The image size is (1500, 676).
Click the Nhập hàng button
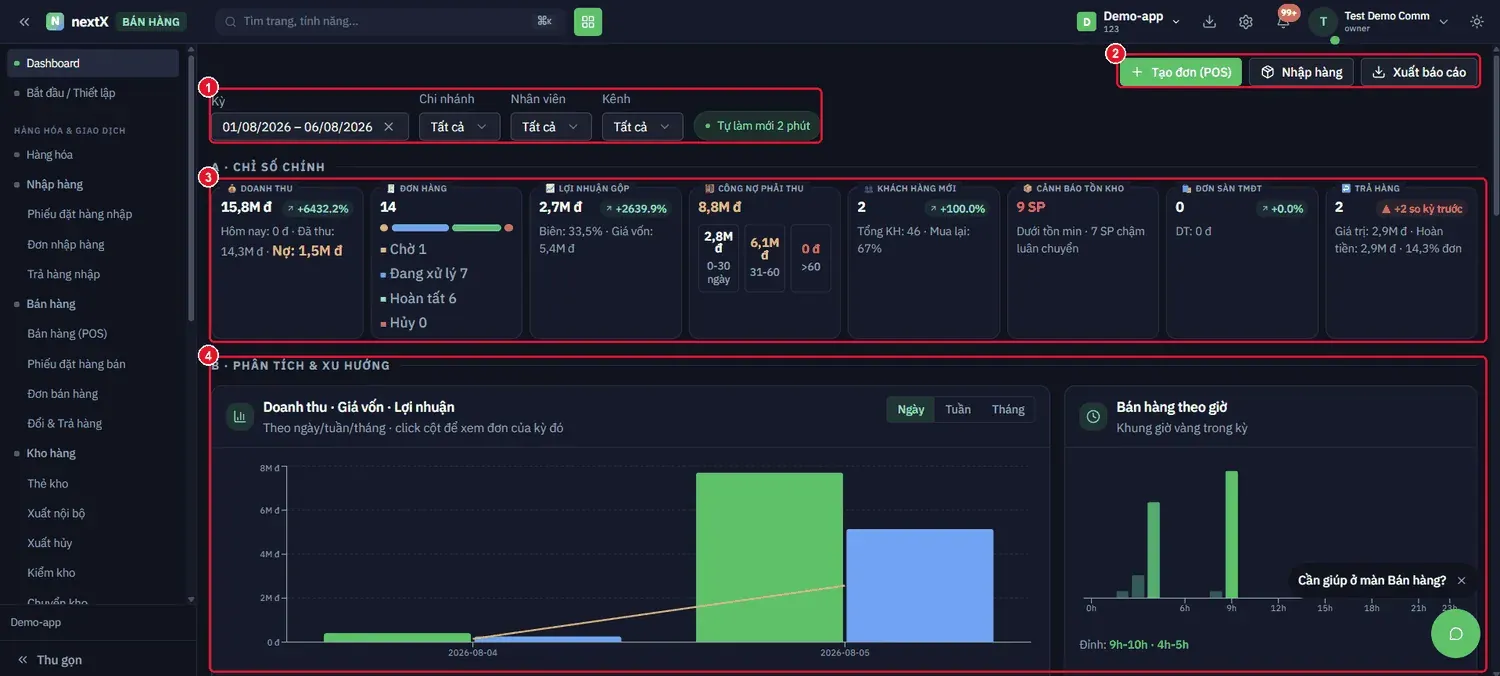(1302, 72)
